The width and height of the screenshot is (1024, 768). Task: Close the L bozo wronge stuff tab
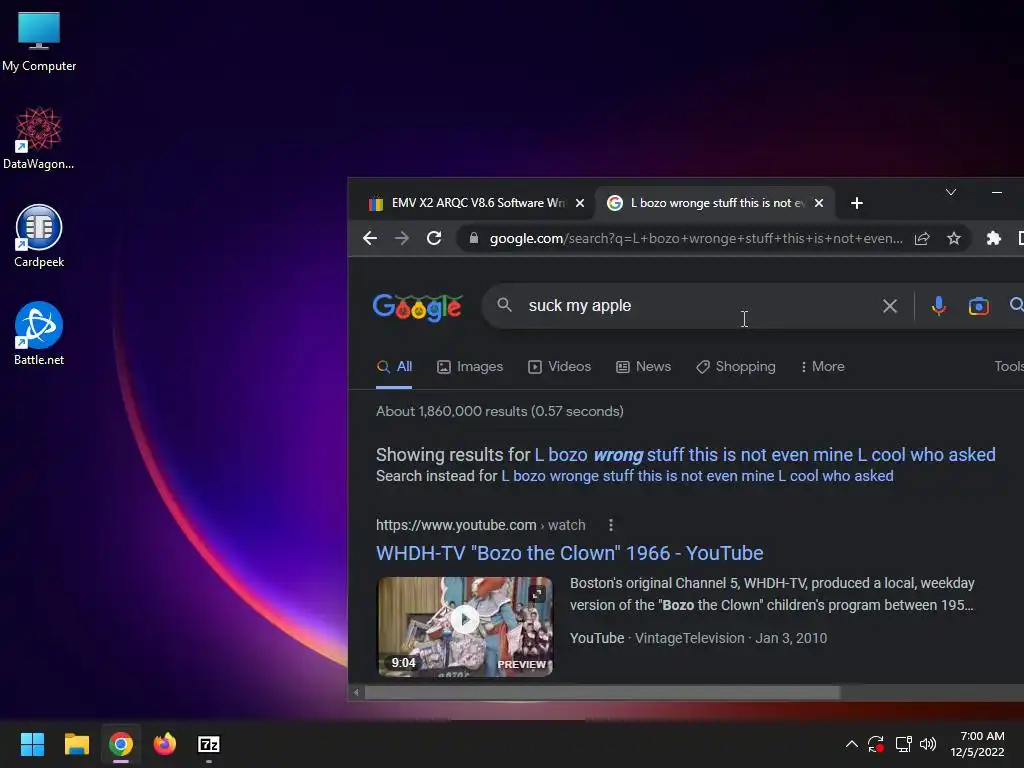(x=819, y=203)
